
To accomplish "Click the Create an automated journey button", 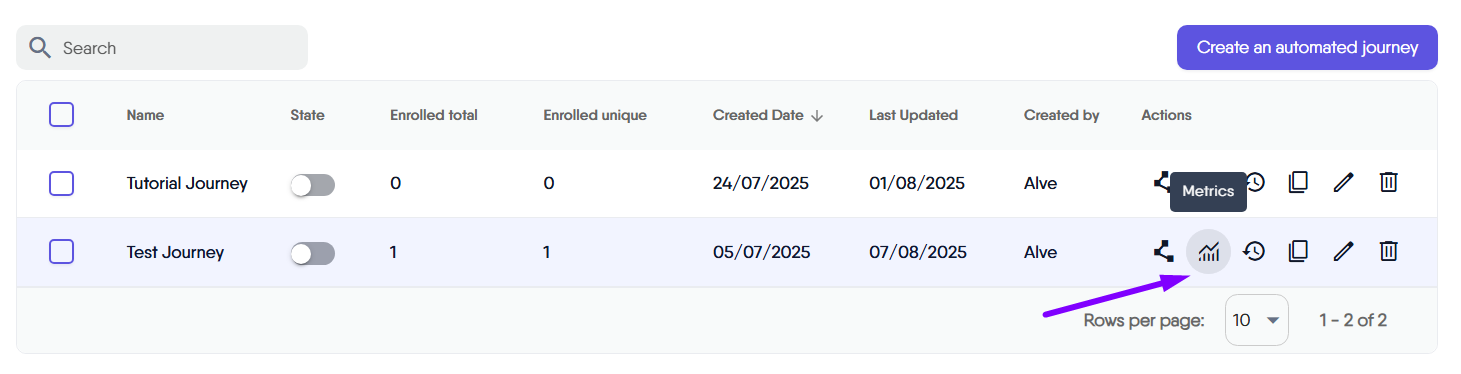I will pos(1307,48).
